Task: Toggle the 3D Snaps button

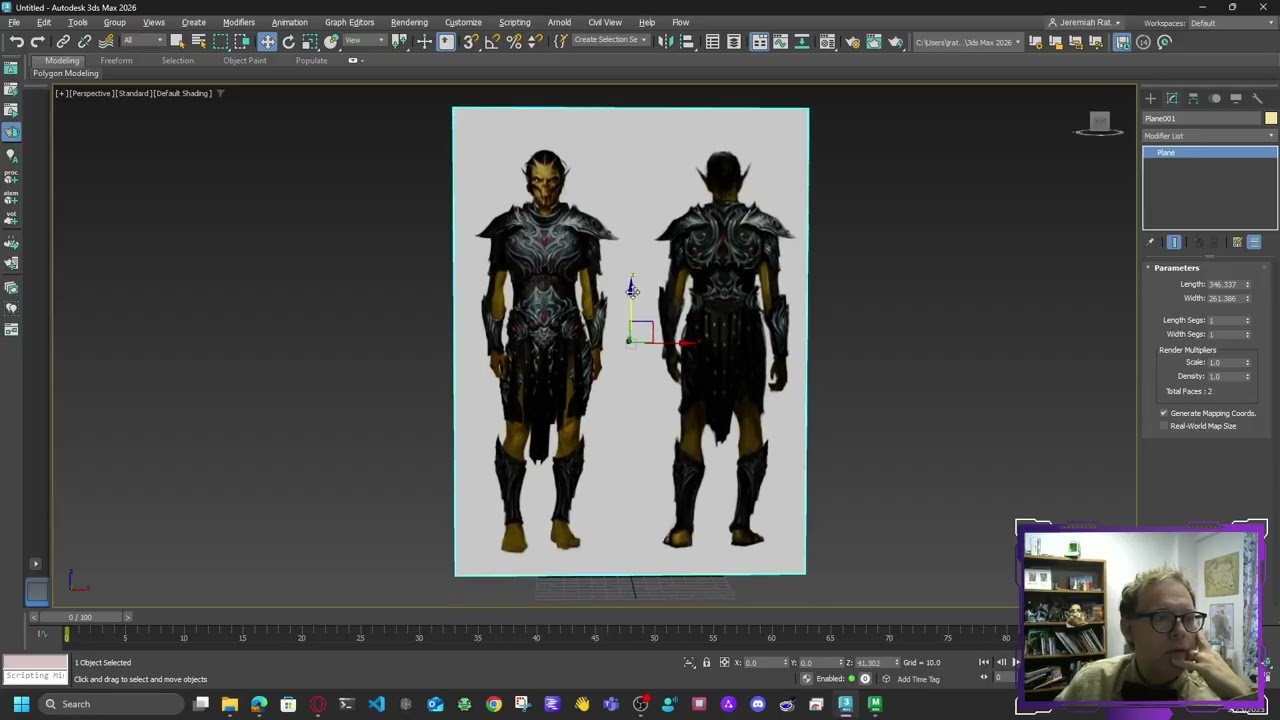Action: tap(471, 41)
